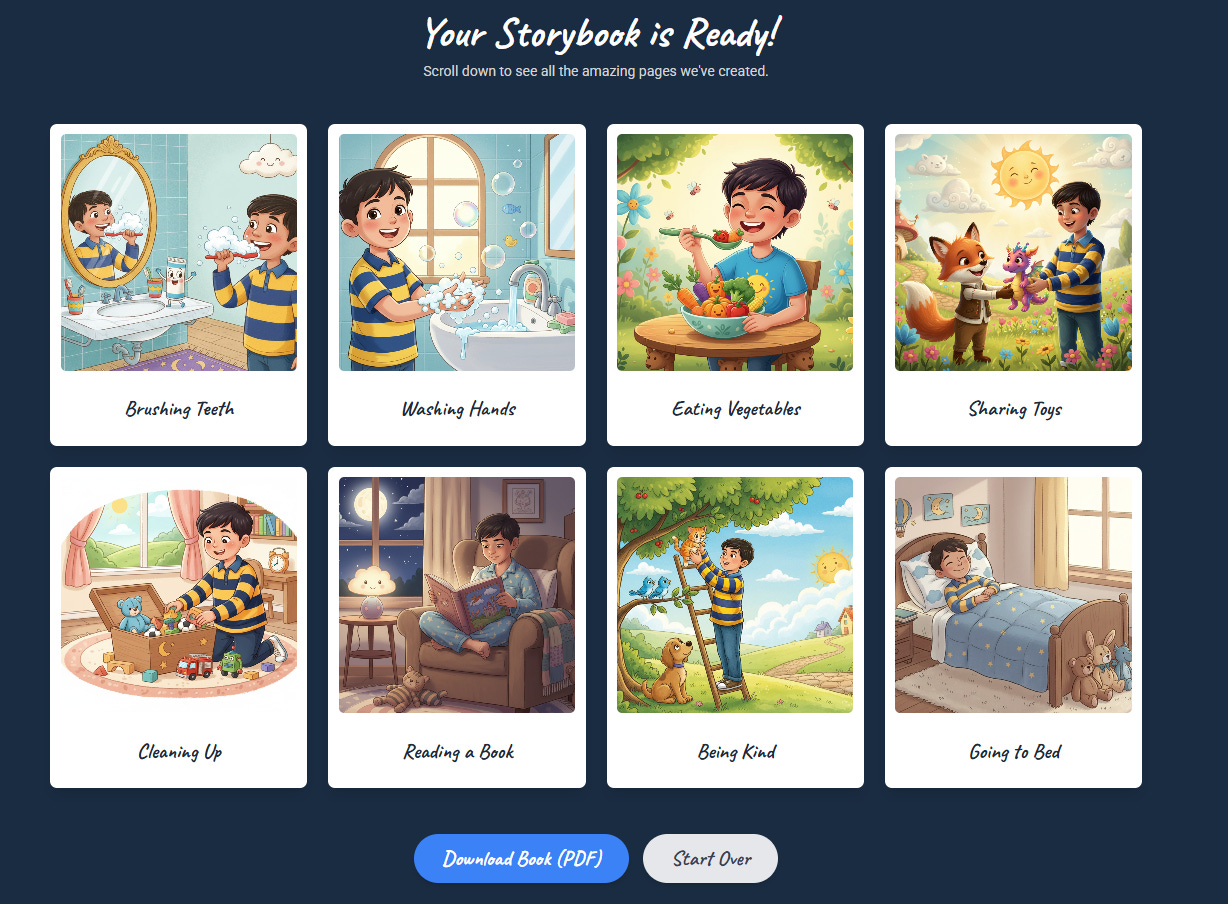Open the Being Kind picture
The image size is (1228, 904).
[735, 595]
